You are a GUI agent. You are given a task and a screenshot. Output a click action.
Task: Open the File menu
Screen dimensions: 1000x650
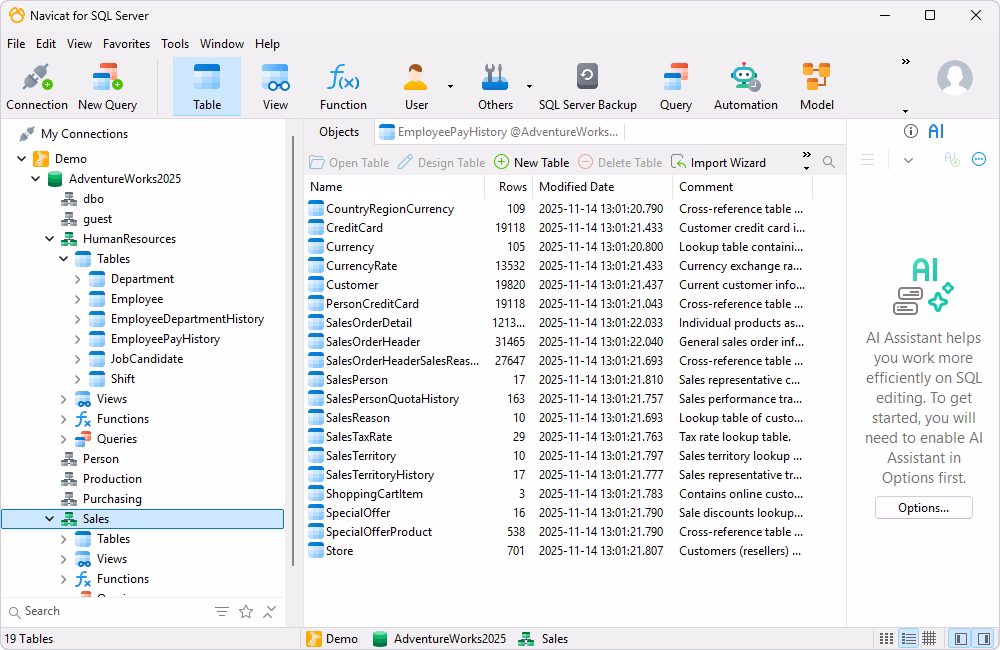click(16, 43)
